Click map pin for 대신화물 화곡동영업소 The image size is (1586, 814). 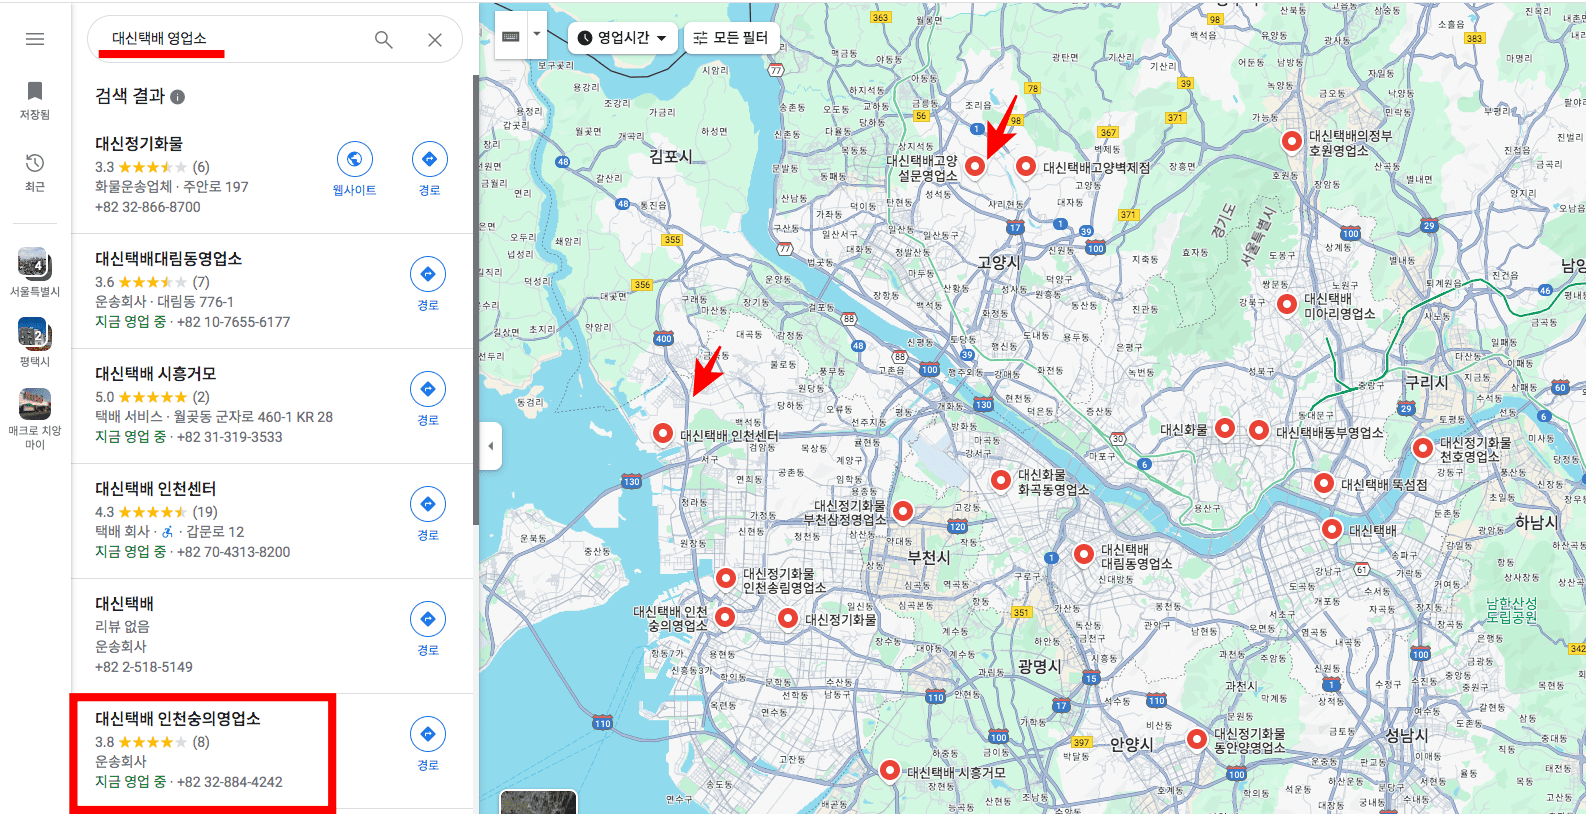point(1001,480)
